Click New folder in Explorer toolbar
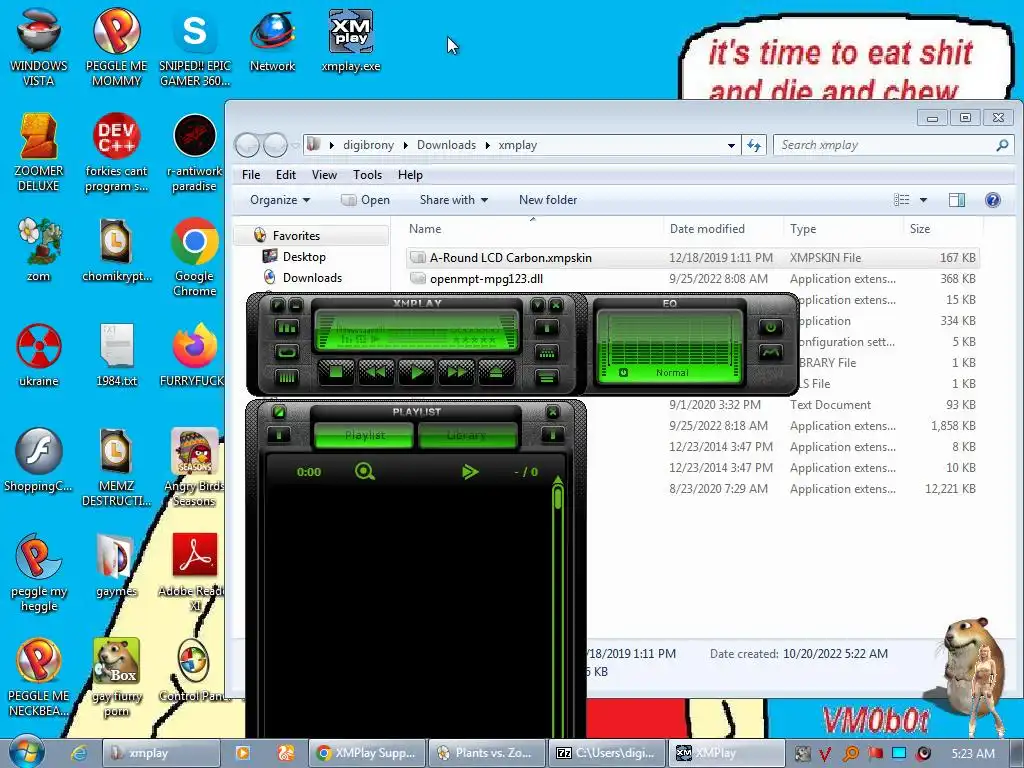This screenshot has height=768, width=1024. [x=548, y=200]
